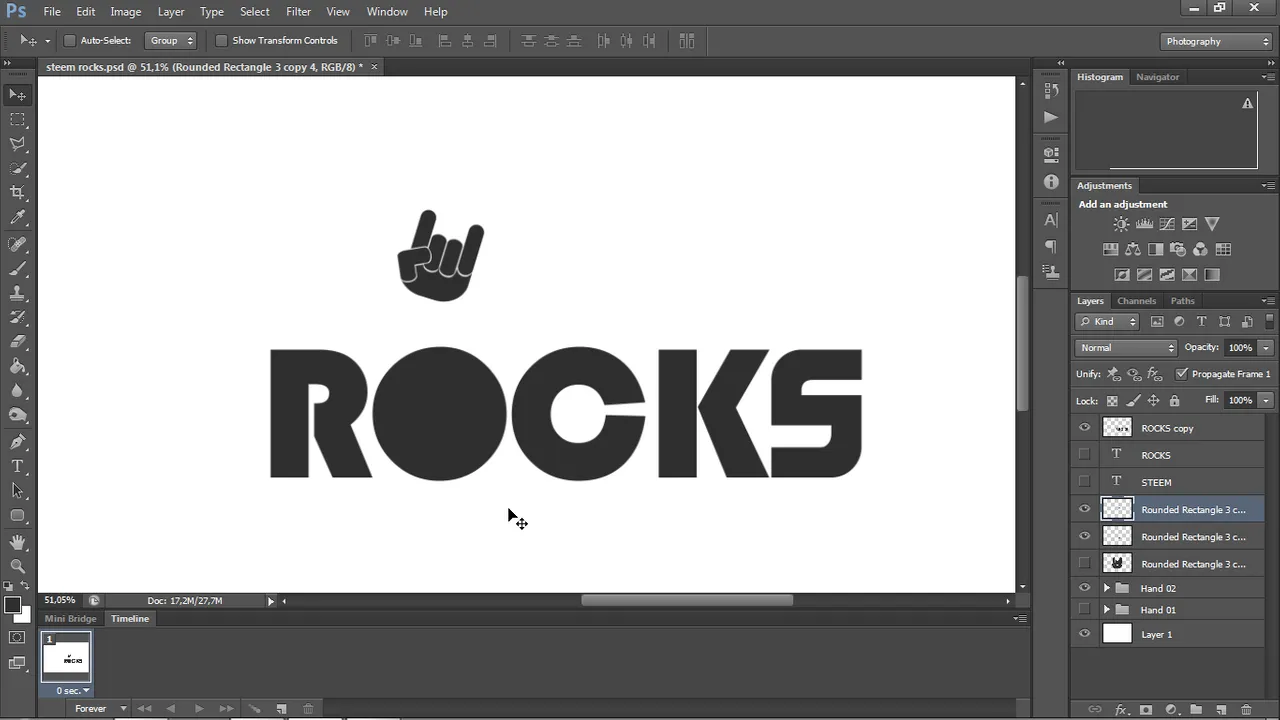Click the add layer style fx icon
The image size is (1280, 720).
pyautogui.click(x=1121, y=709)
